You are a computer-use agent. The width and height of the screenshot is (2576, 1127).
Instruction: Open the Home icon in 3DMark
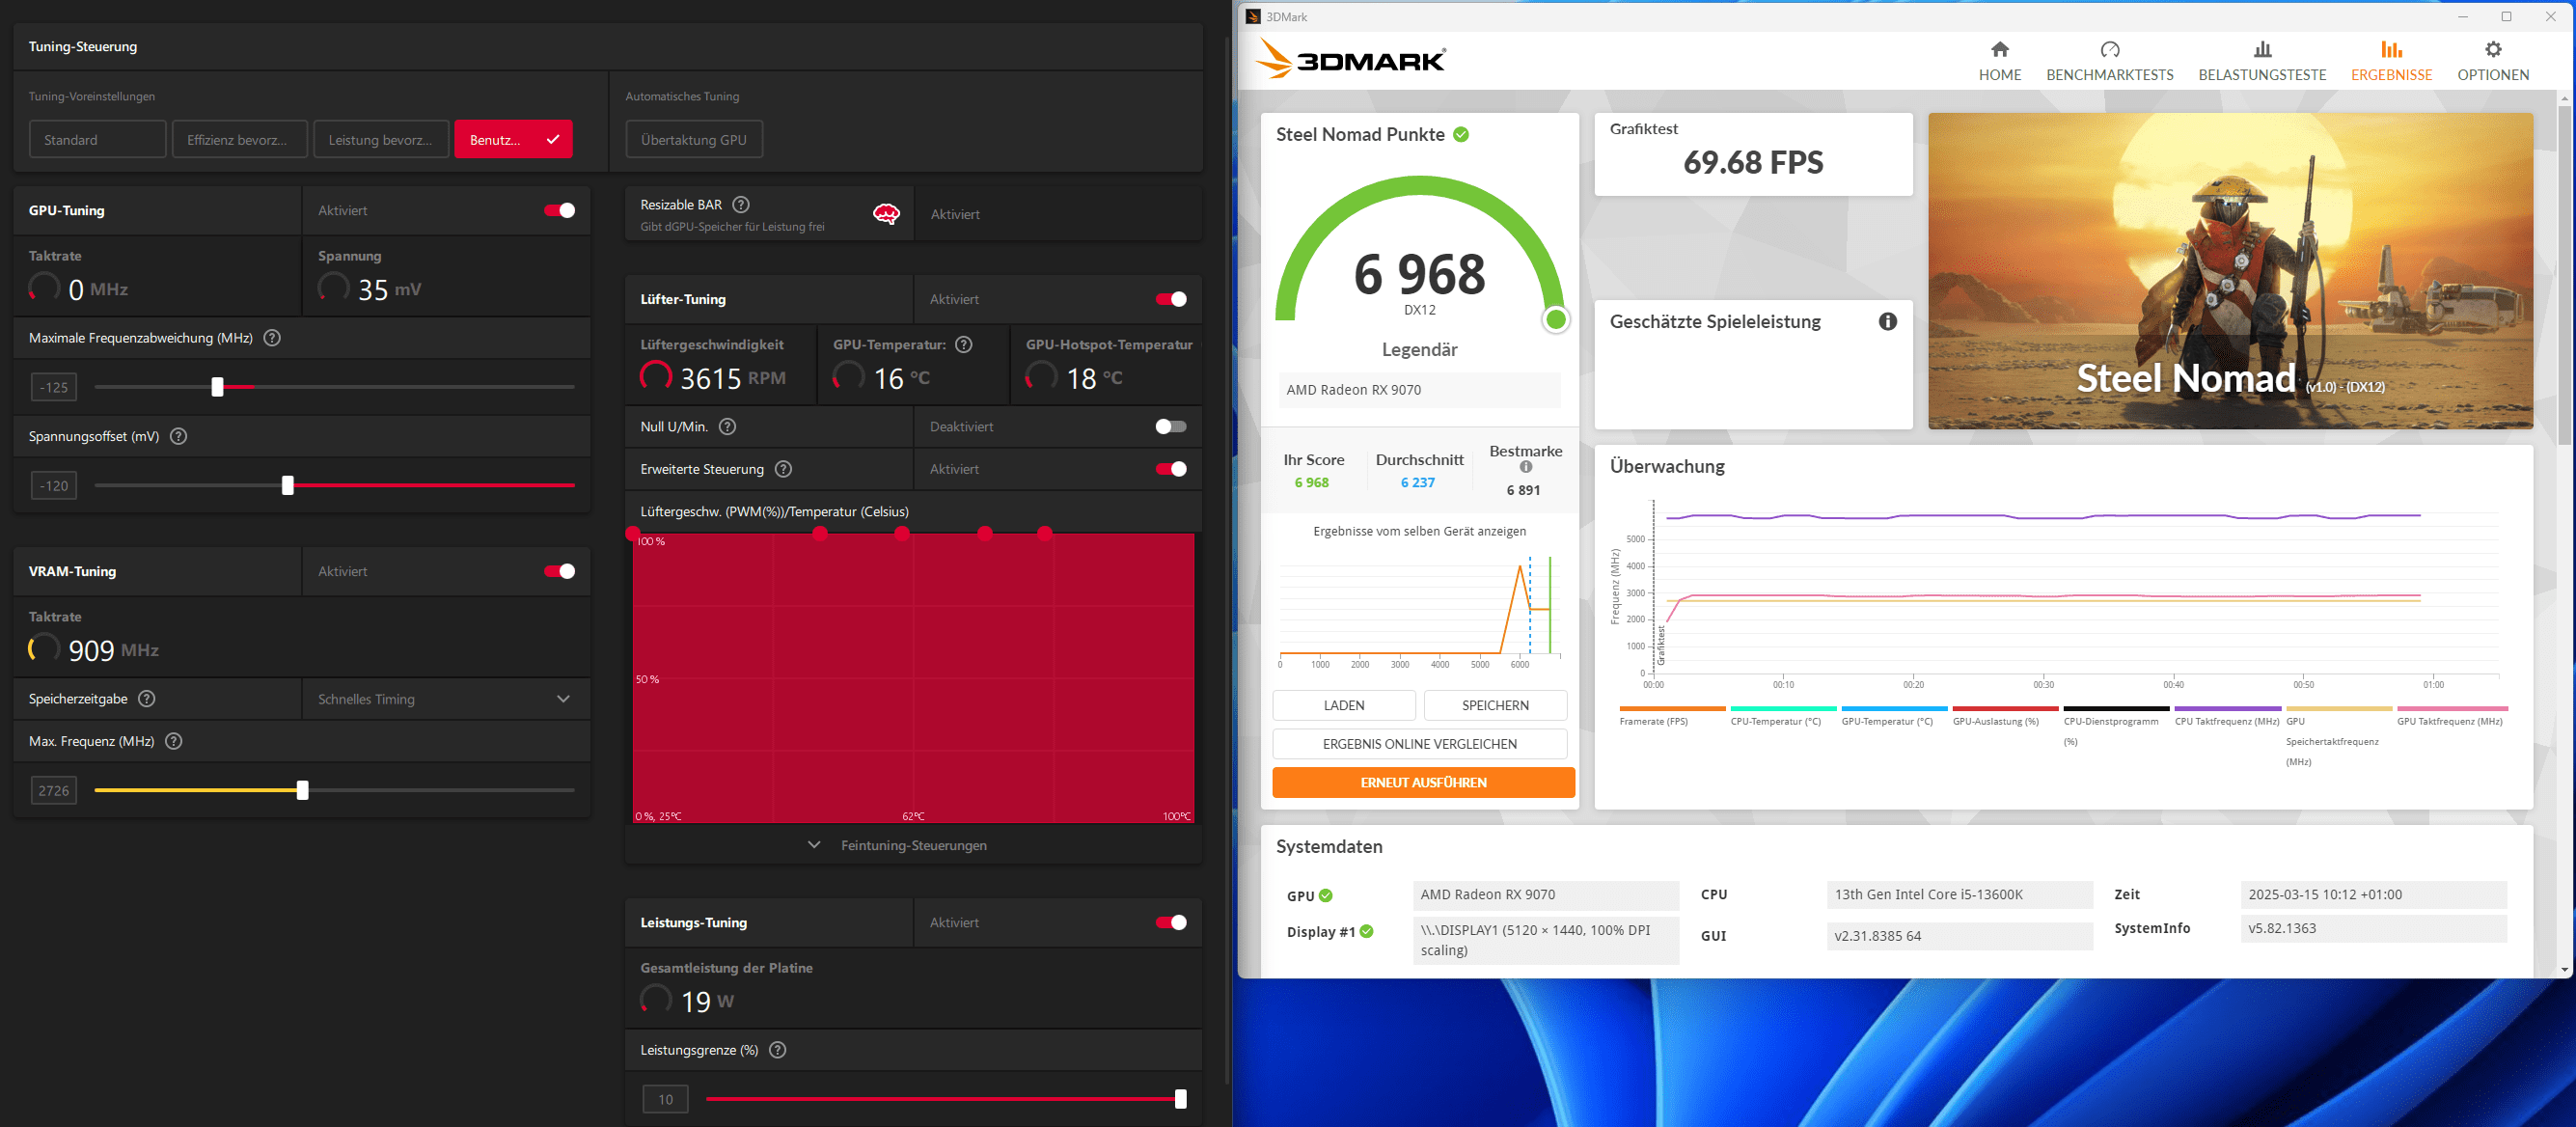pyautogui.click(x=1999, y=50)
